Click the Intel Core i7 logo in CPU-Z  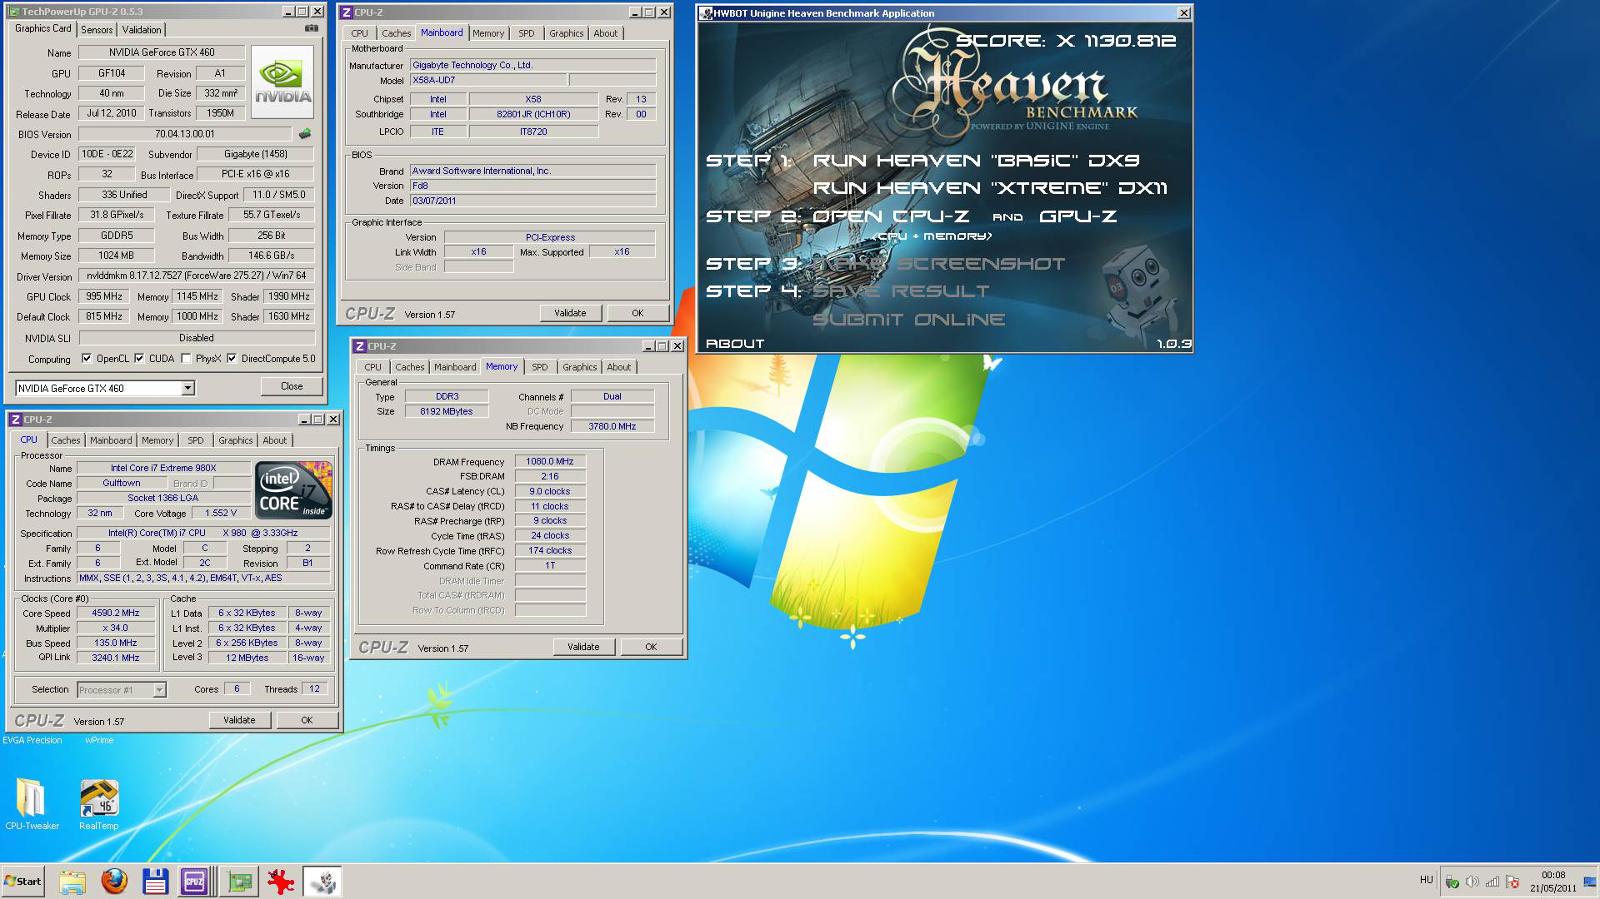[x=293, y=490]
